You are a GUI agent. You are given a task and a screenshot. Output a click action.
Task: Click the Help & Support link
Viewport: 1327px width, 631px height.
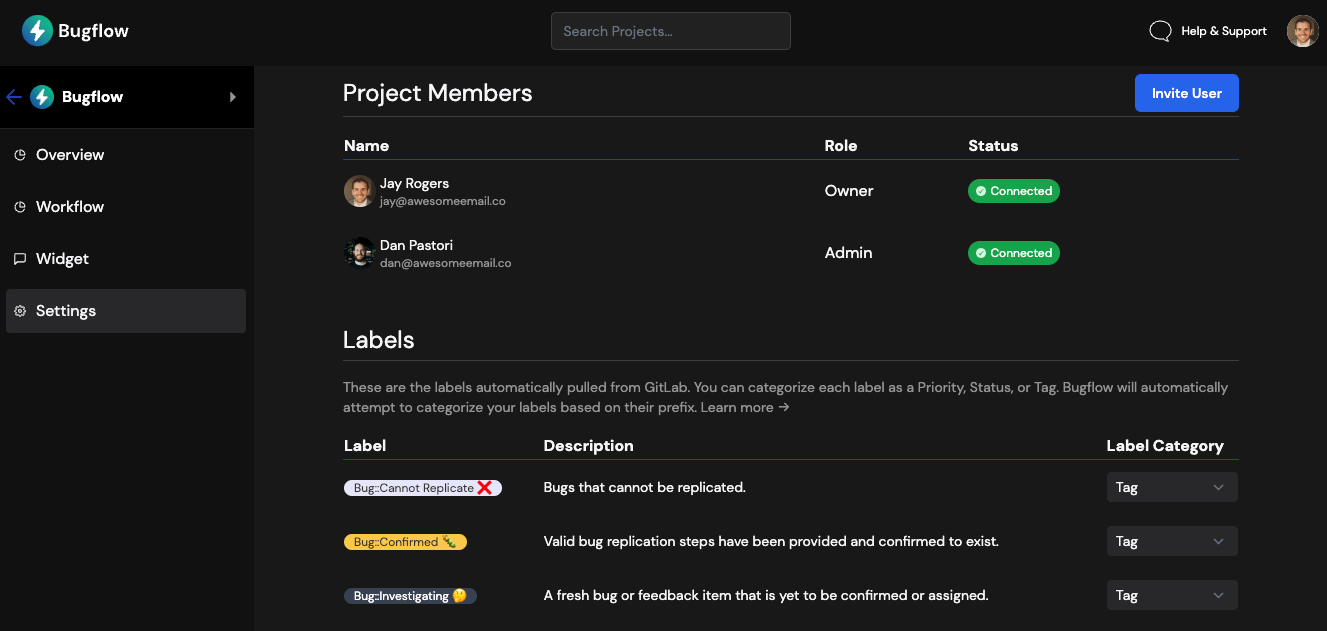pos(1224,31)
